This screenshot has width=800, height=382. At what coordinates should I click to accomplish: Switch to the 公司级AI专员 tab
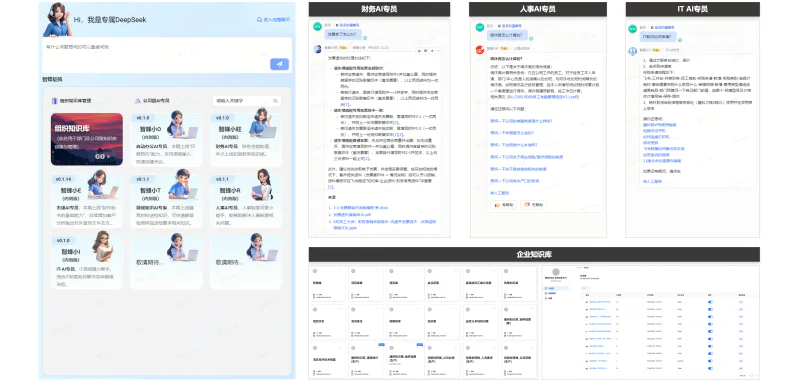point(152,101)
